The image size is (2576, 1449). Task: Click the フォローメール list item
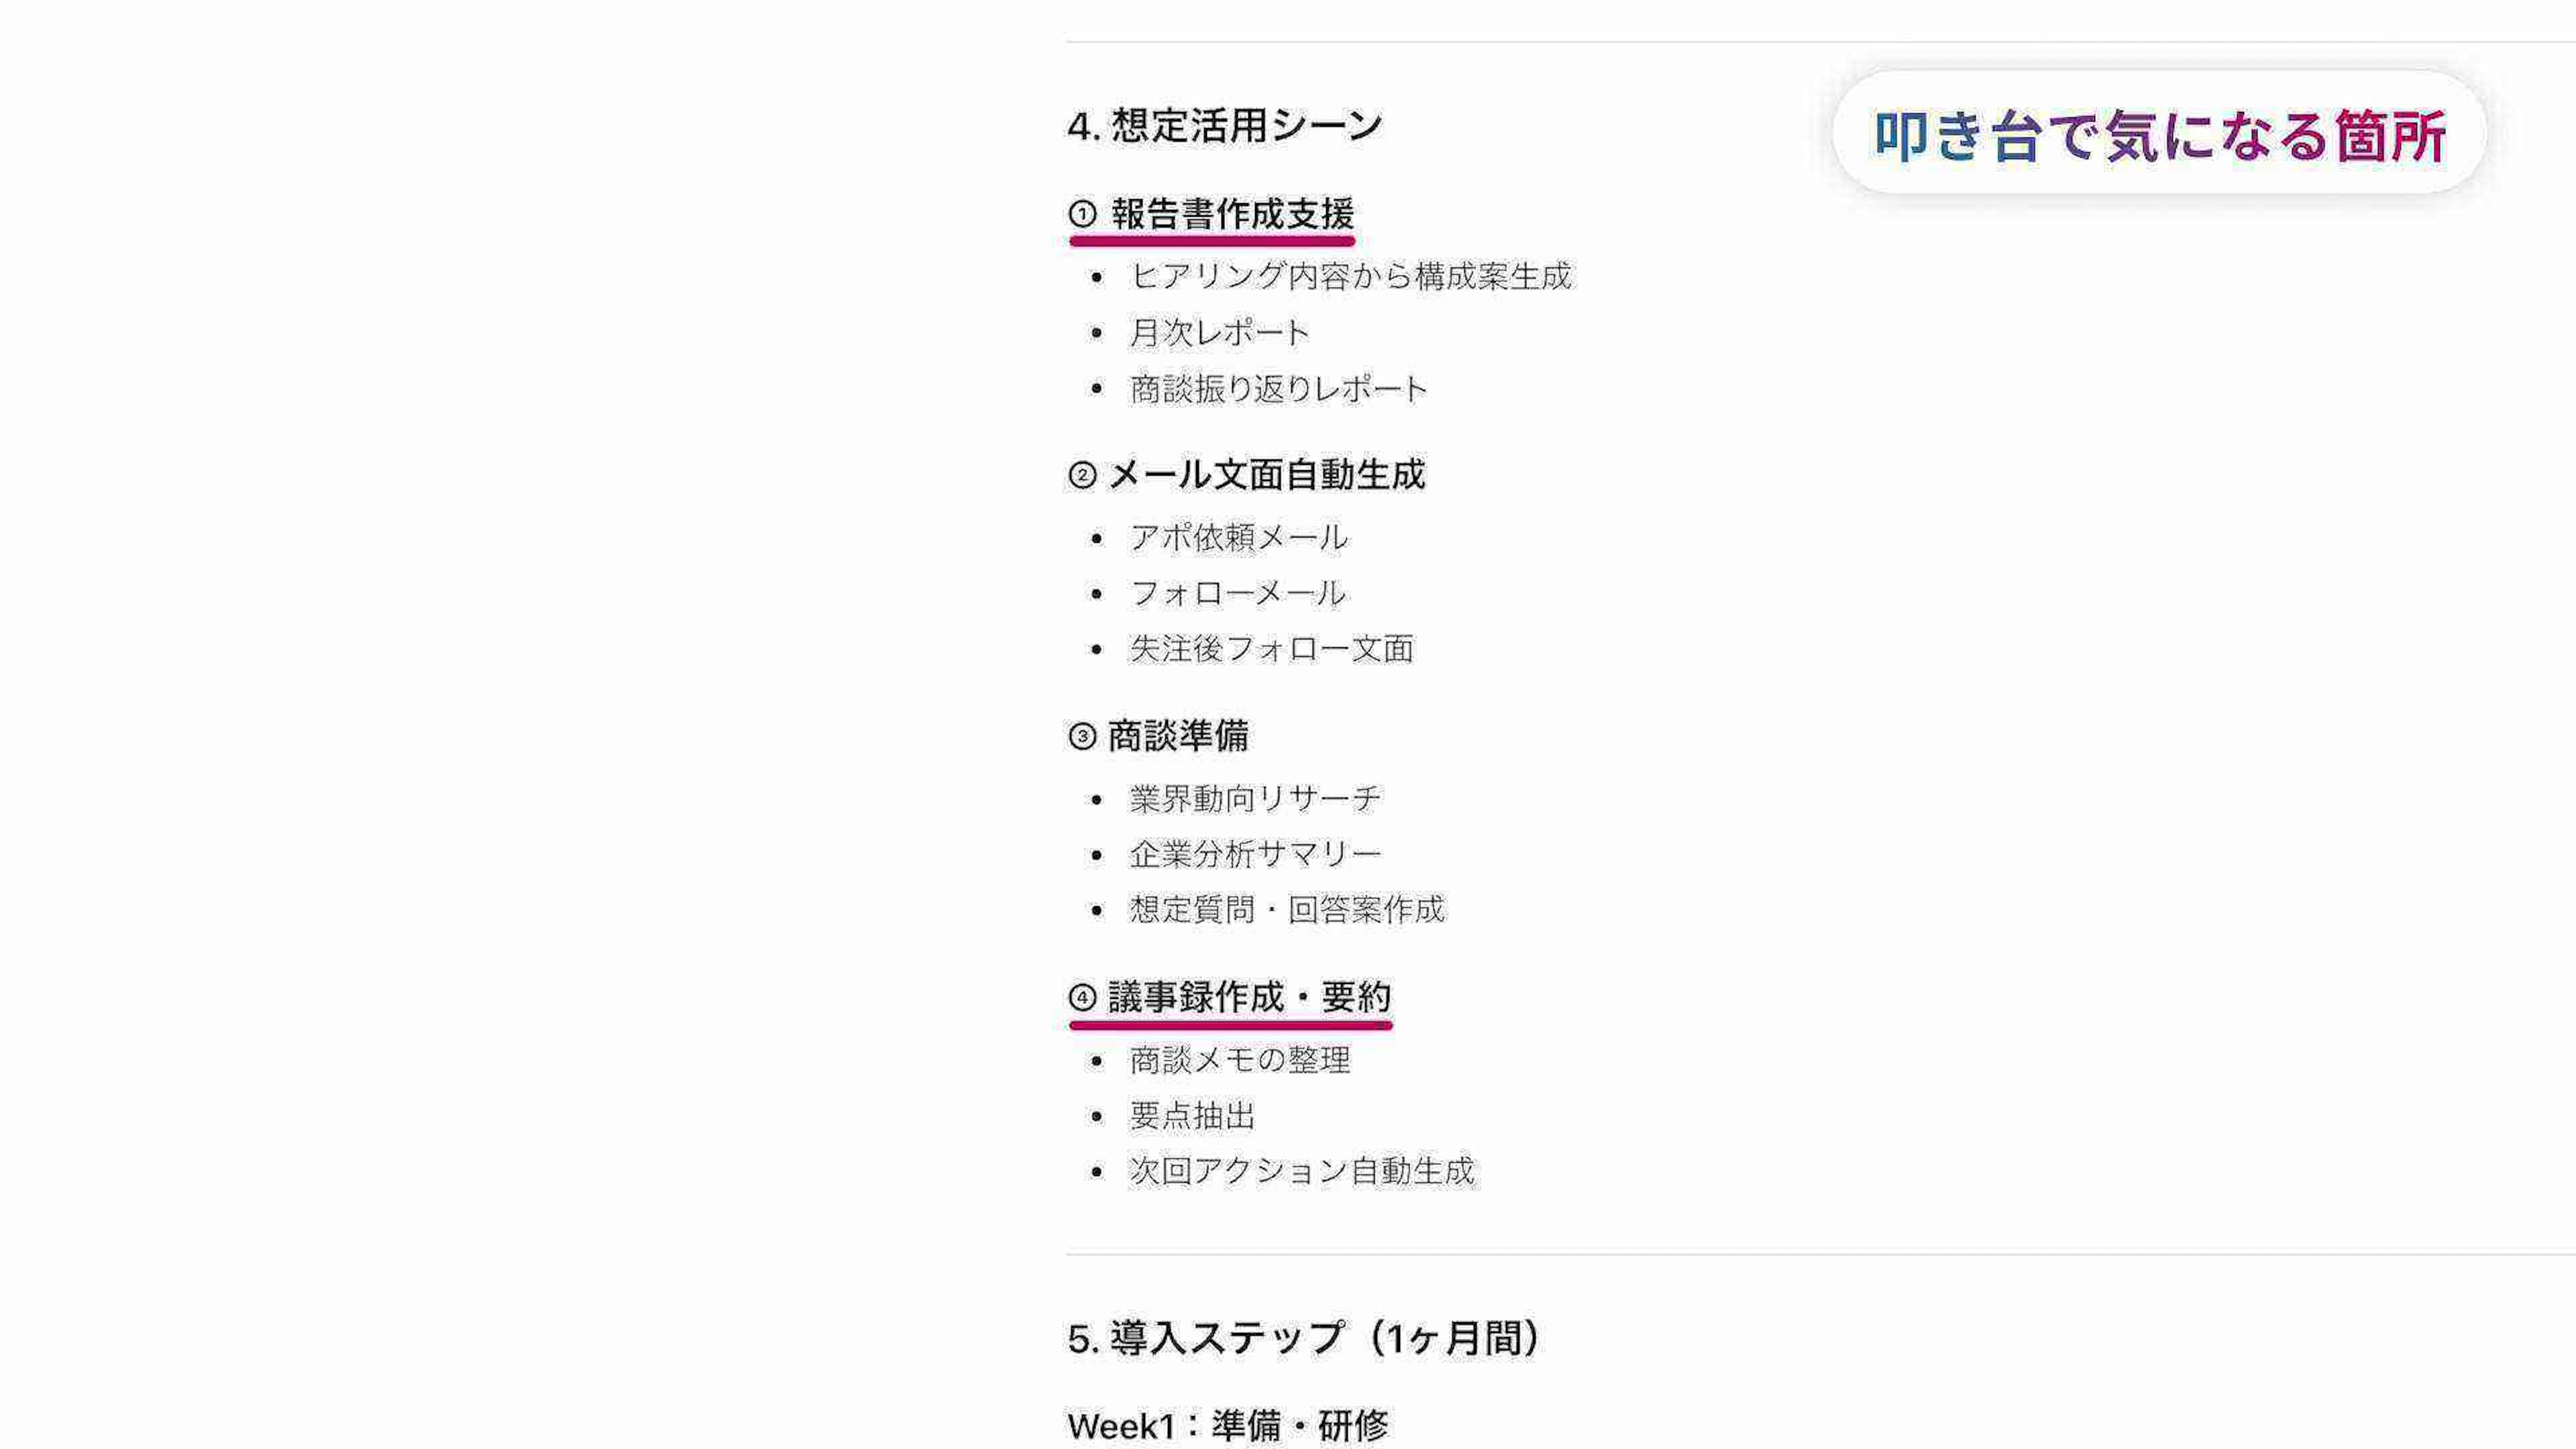coord(1237,594)
